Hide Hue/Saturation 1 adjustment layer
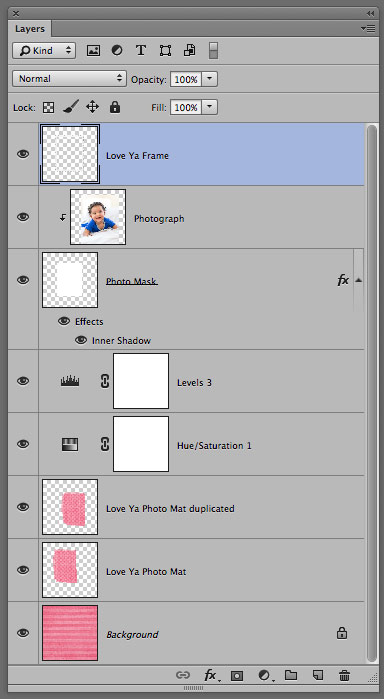This screenshot has height=699, width=384. point(23,444)
